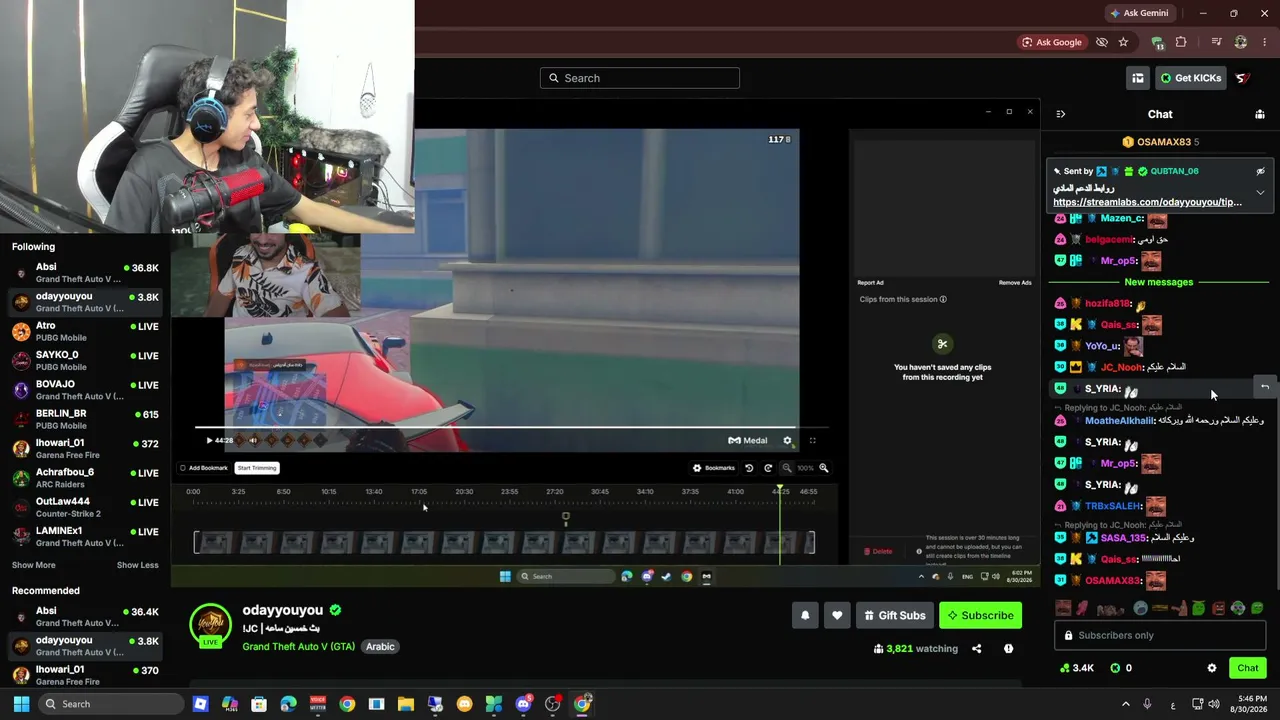Select BERLIN_BR in the Following list
The width and height of the screenshot is (1280, 720).
[x=86, y=419]
